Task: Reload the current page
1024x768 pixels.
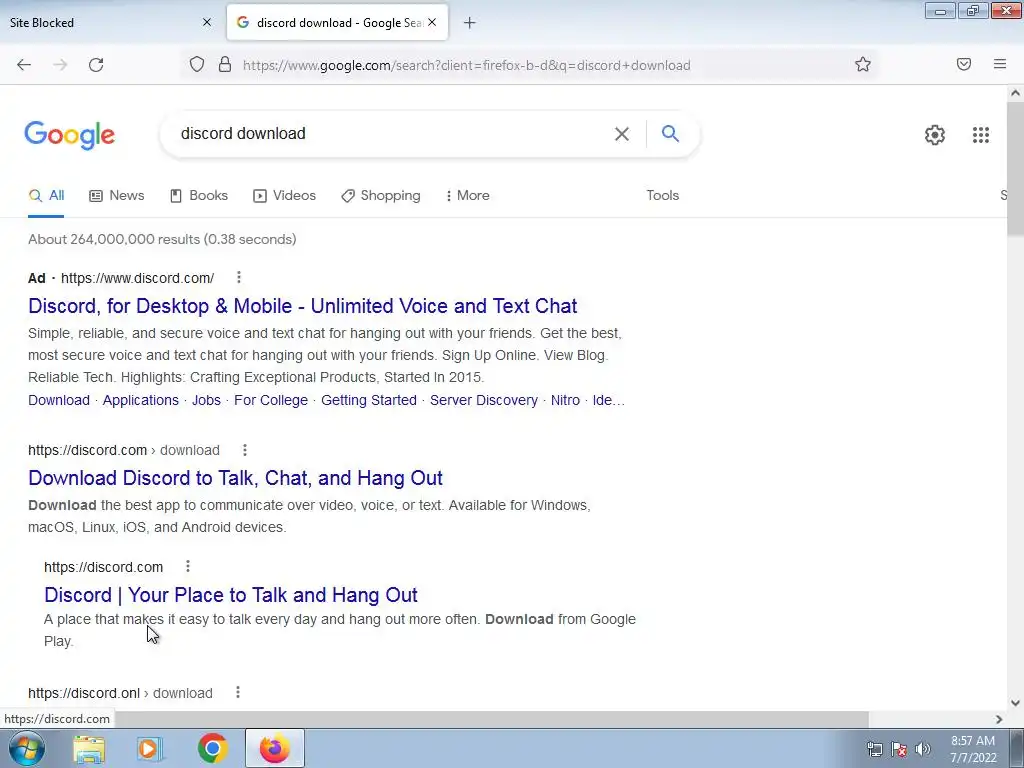Action: tap(96, 65)
